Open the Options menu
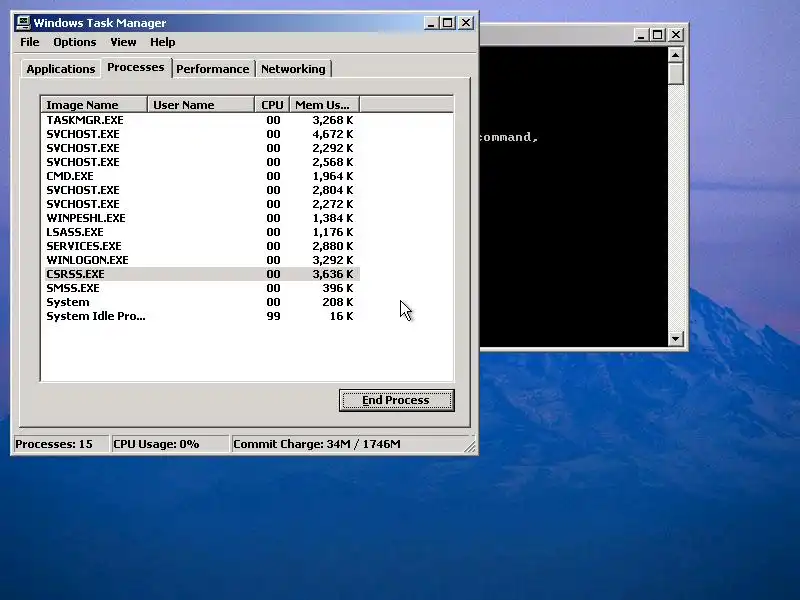 74,42
